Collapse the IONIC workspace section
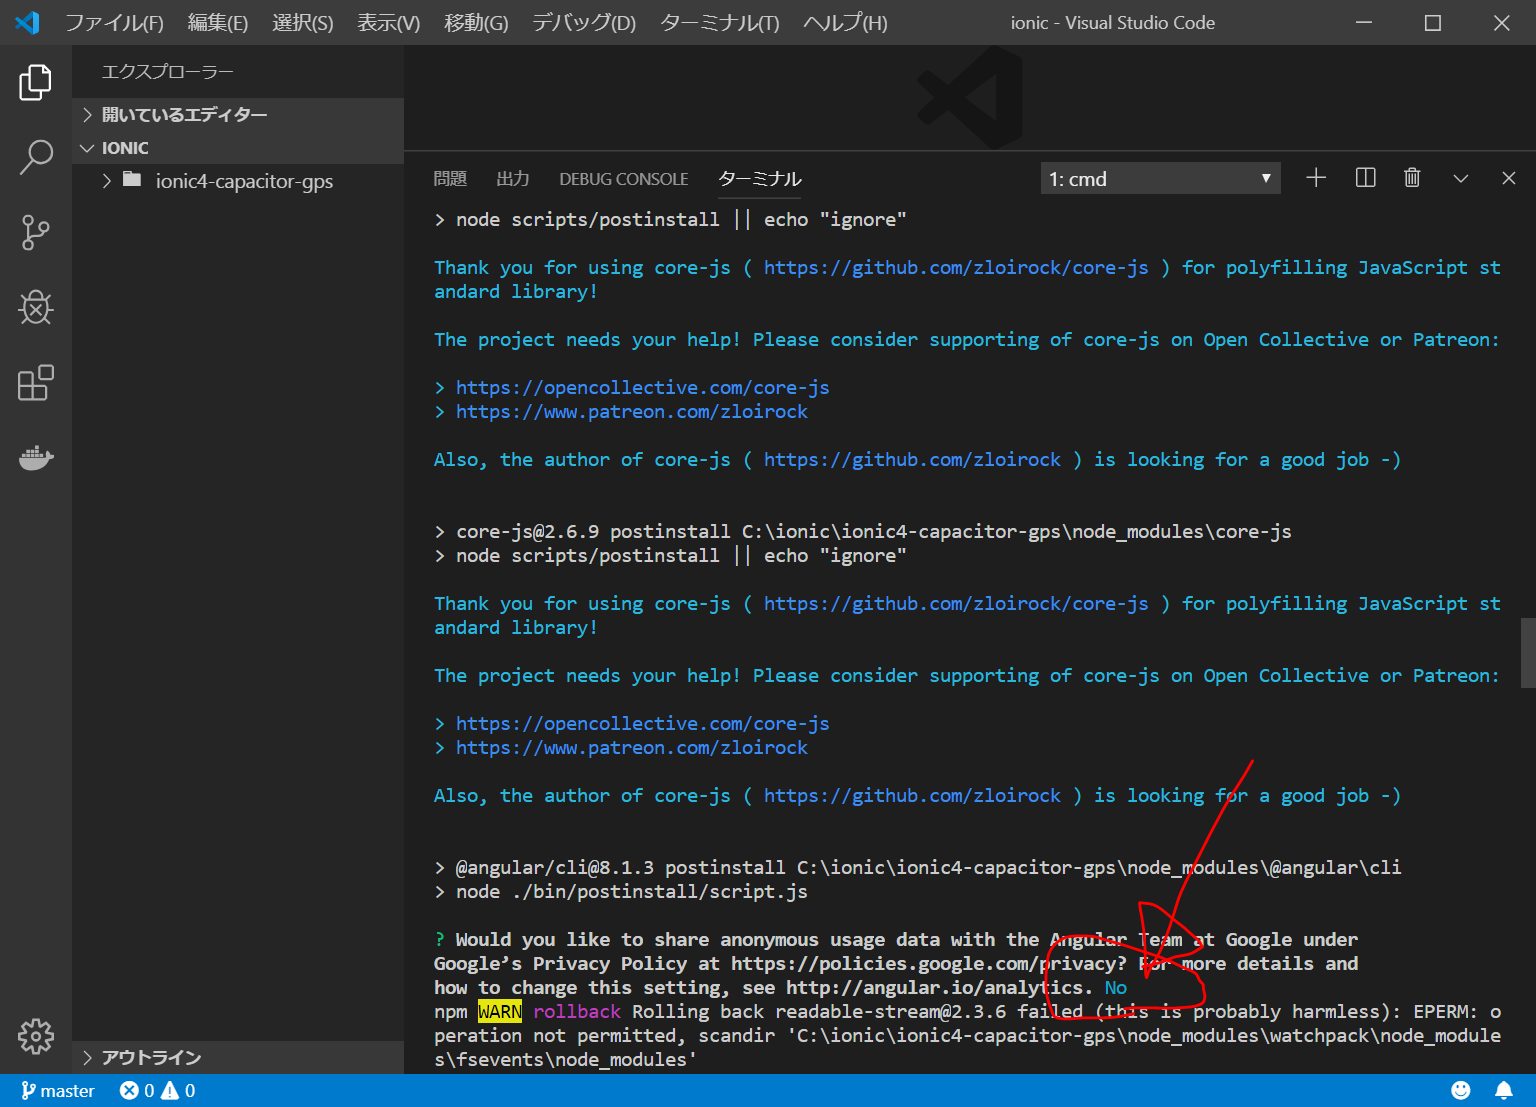This screenshot has width=1536, height=1107. [x=125, y=148]
